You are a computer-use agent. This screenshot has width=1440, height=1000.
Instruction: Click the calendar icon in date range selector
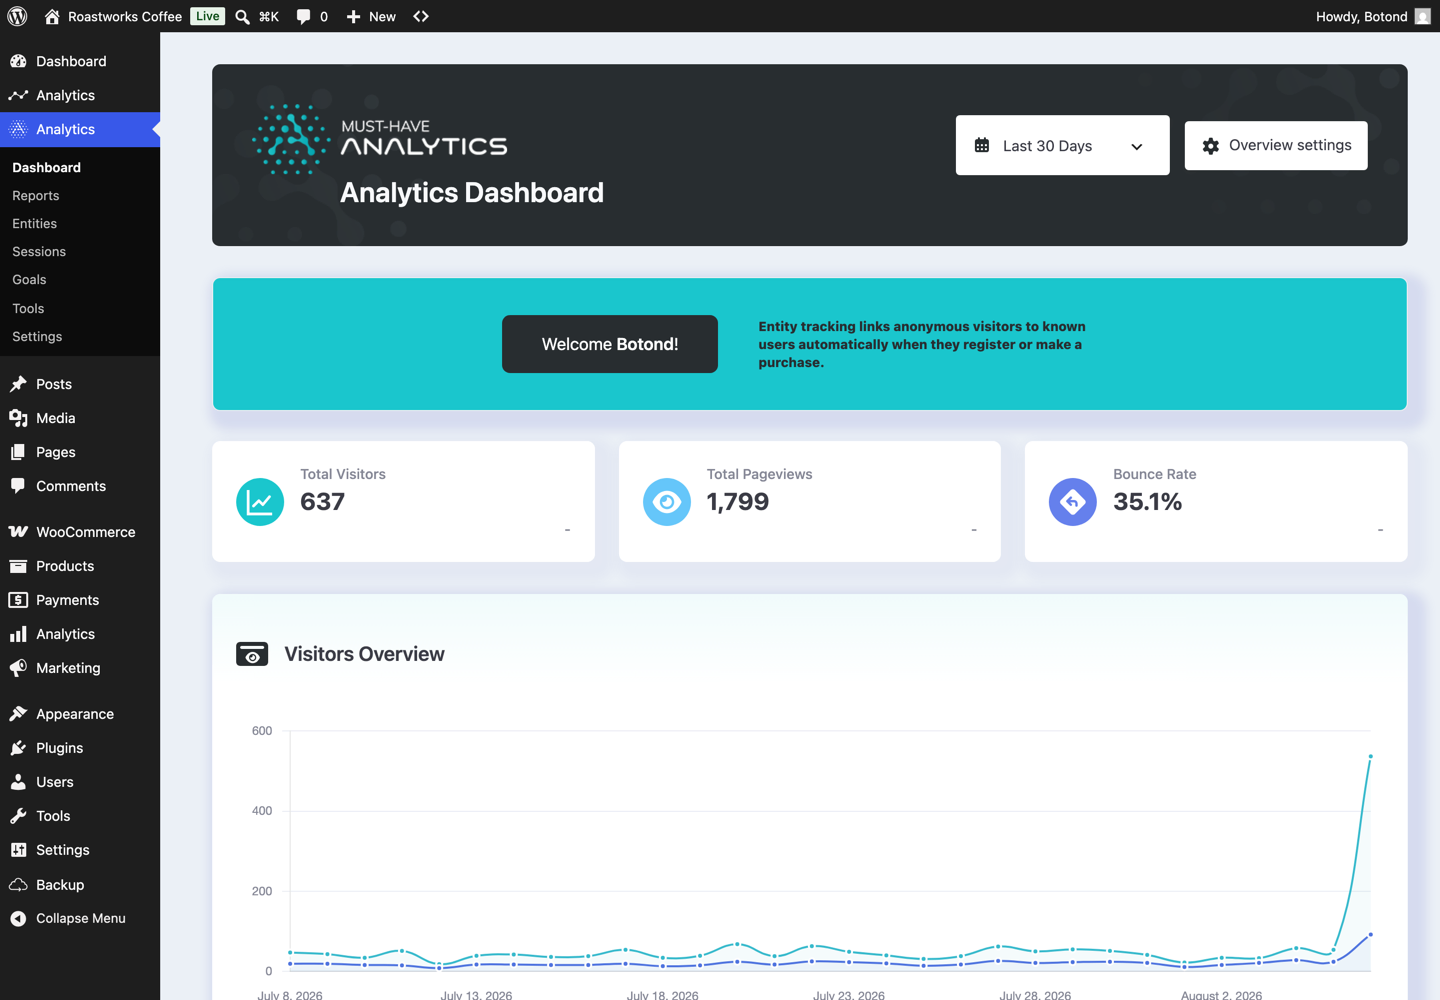[982, 146]
